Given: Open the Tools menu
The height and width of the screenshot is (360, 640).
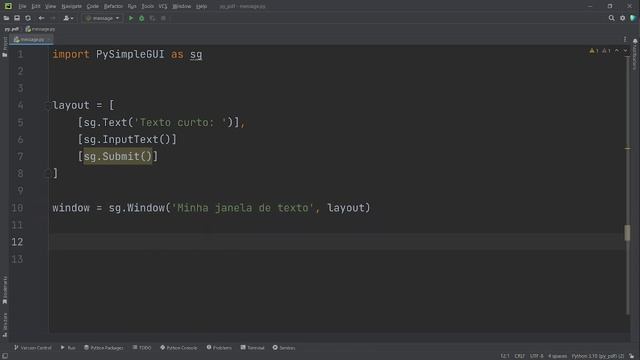Looking at the screenshot, I should pyautogui.click(x=148, y=6).
